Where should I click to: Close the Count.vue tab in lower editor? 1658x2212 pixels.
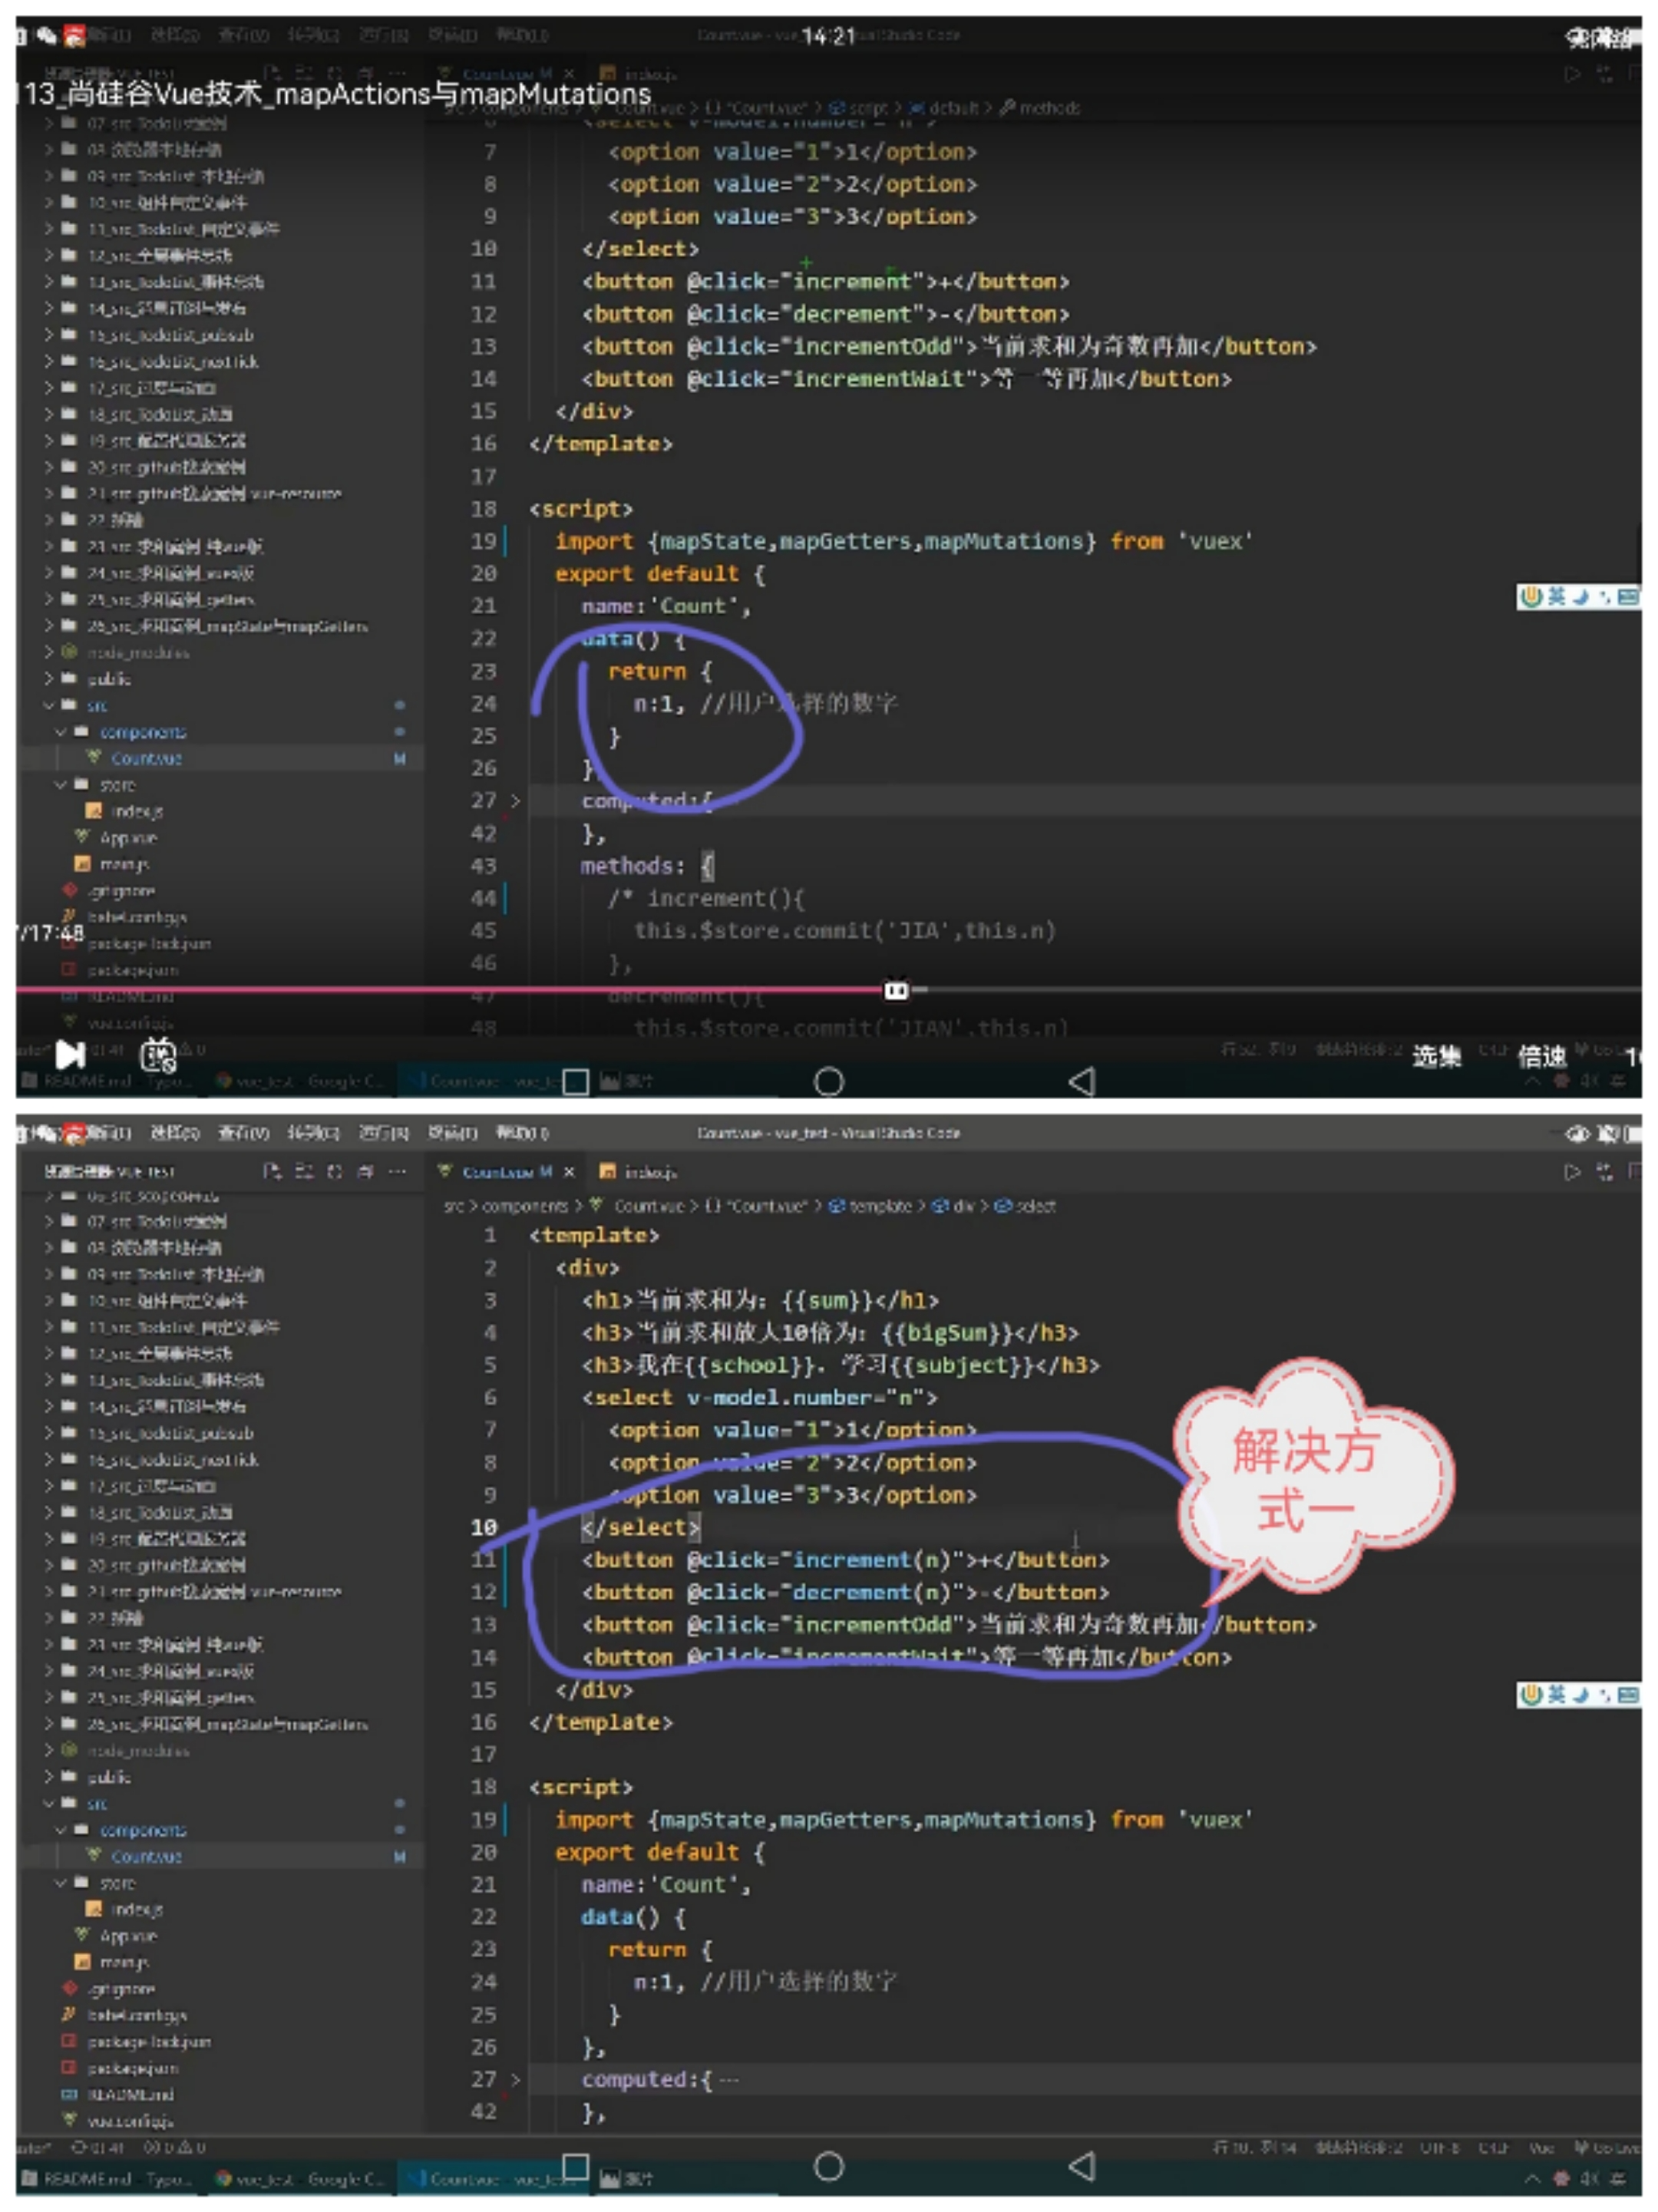point(569,1171)
